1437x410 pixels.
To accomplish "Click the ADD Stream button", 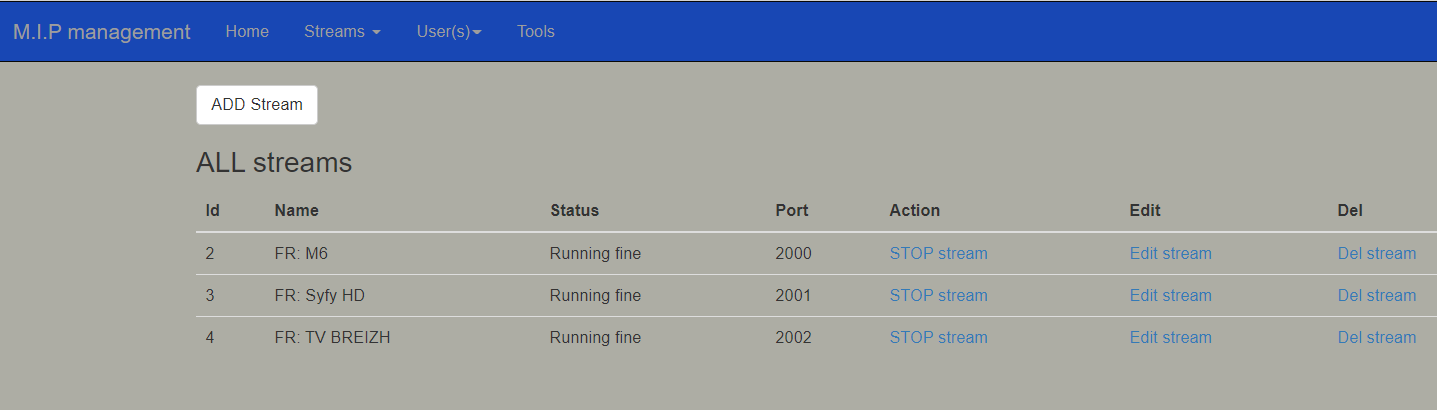I will coord(257,105).
